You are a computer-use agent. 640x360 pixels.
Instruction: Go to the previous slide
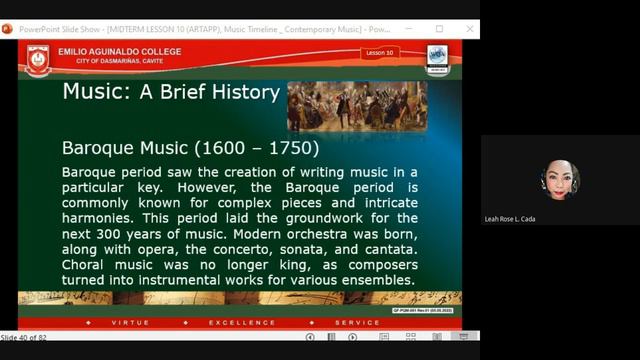[310, 337]
